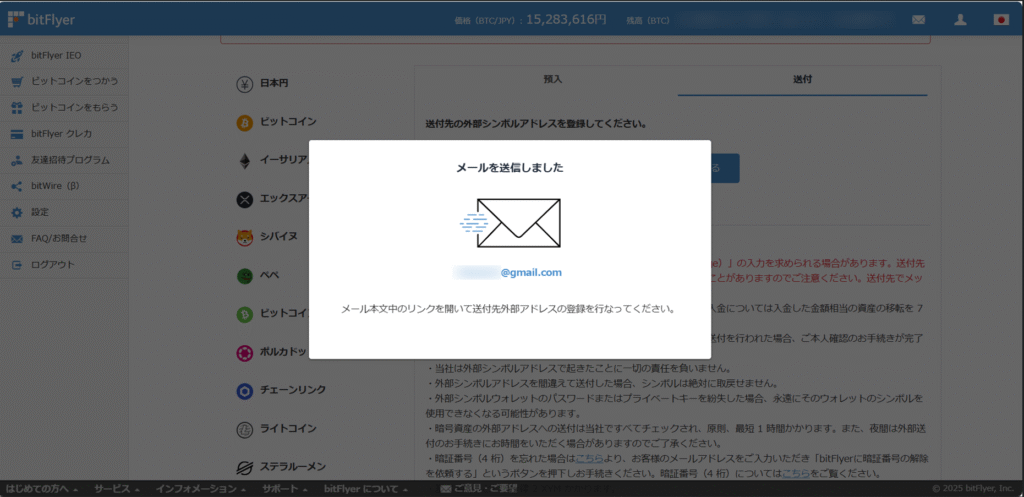Select the yen icon for 日本円
The image size is (1024, 497).
point(244,84)
